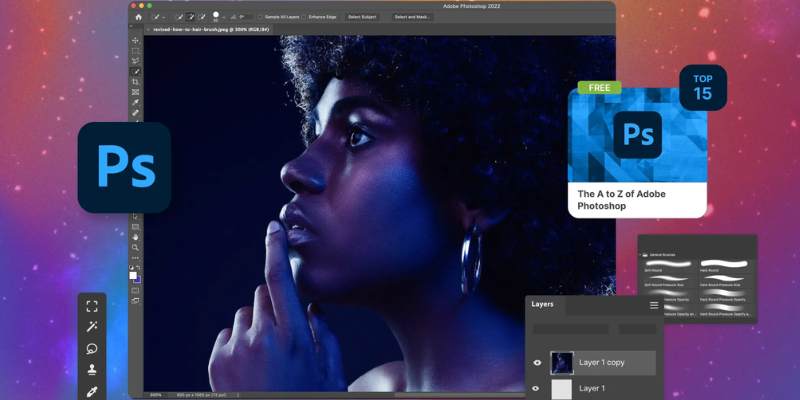Go to the Photoshop Home screen icon

[x=138, y=17]
